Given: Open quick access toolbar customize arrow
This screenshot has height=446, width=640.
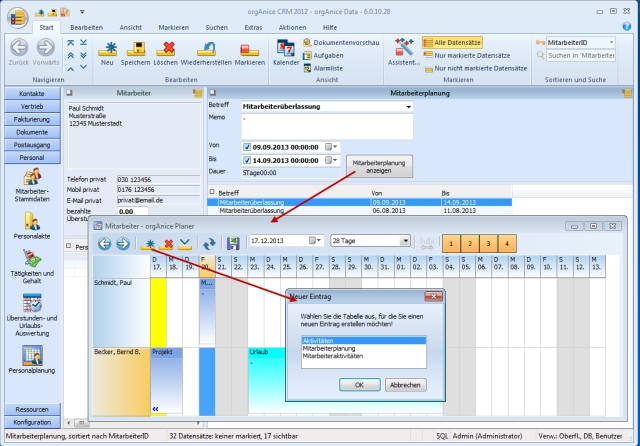Looking at the screenshot, I should click(x=82, y=12).
